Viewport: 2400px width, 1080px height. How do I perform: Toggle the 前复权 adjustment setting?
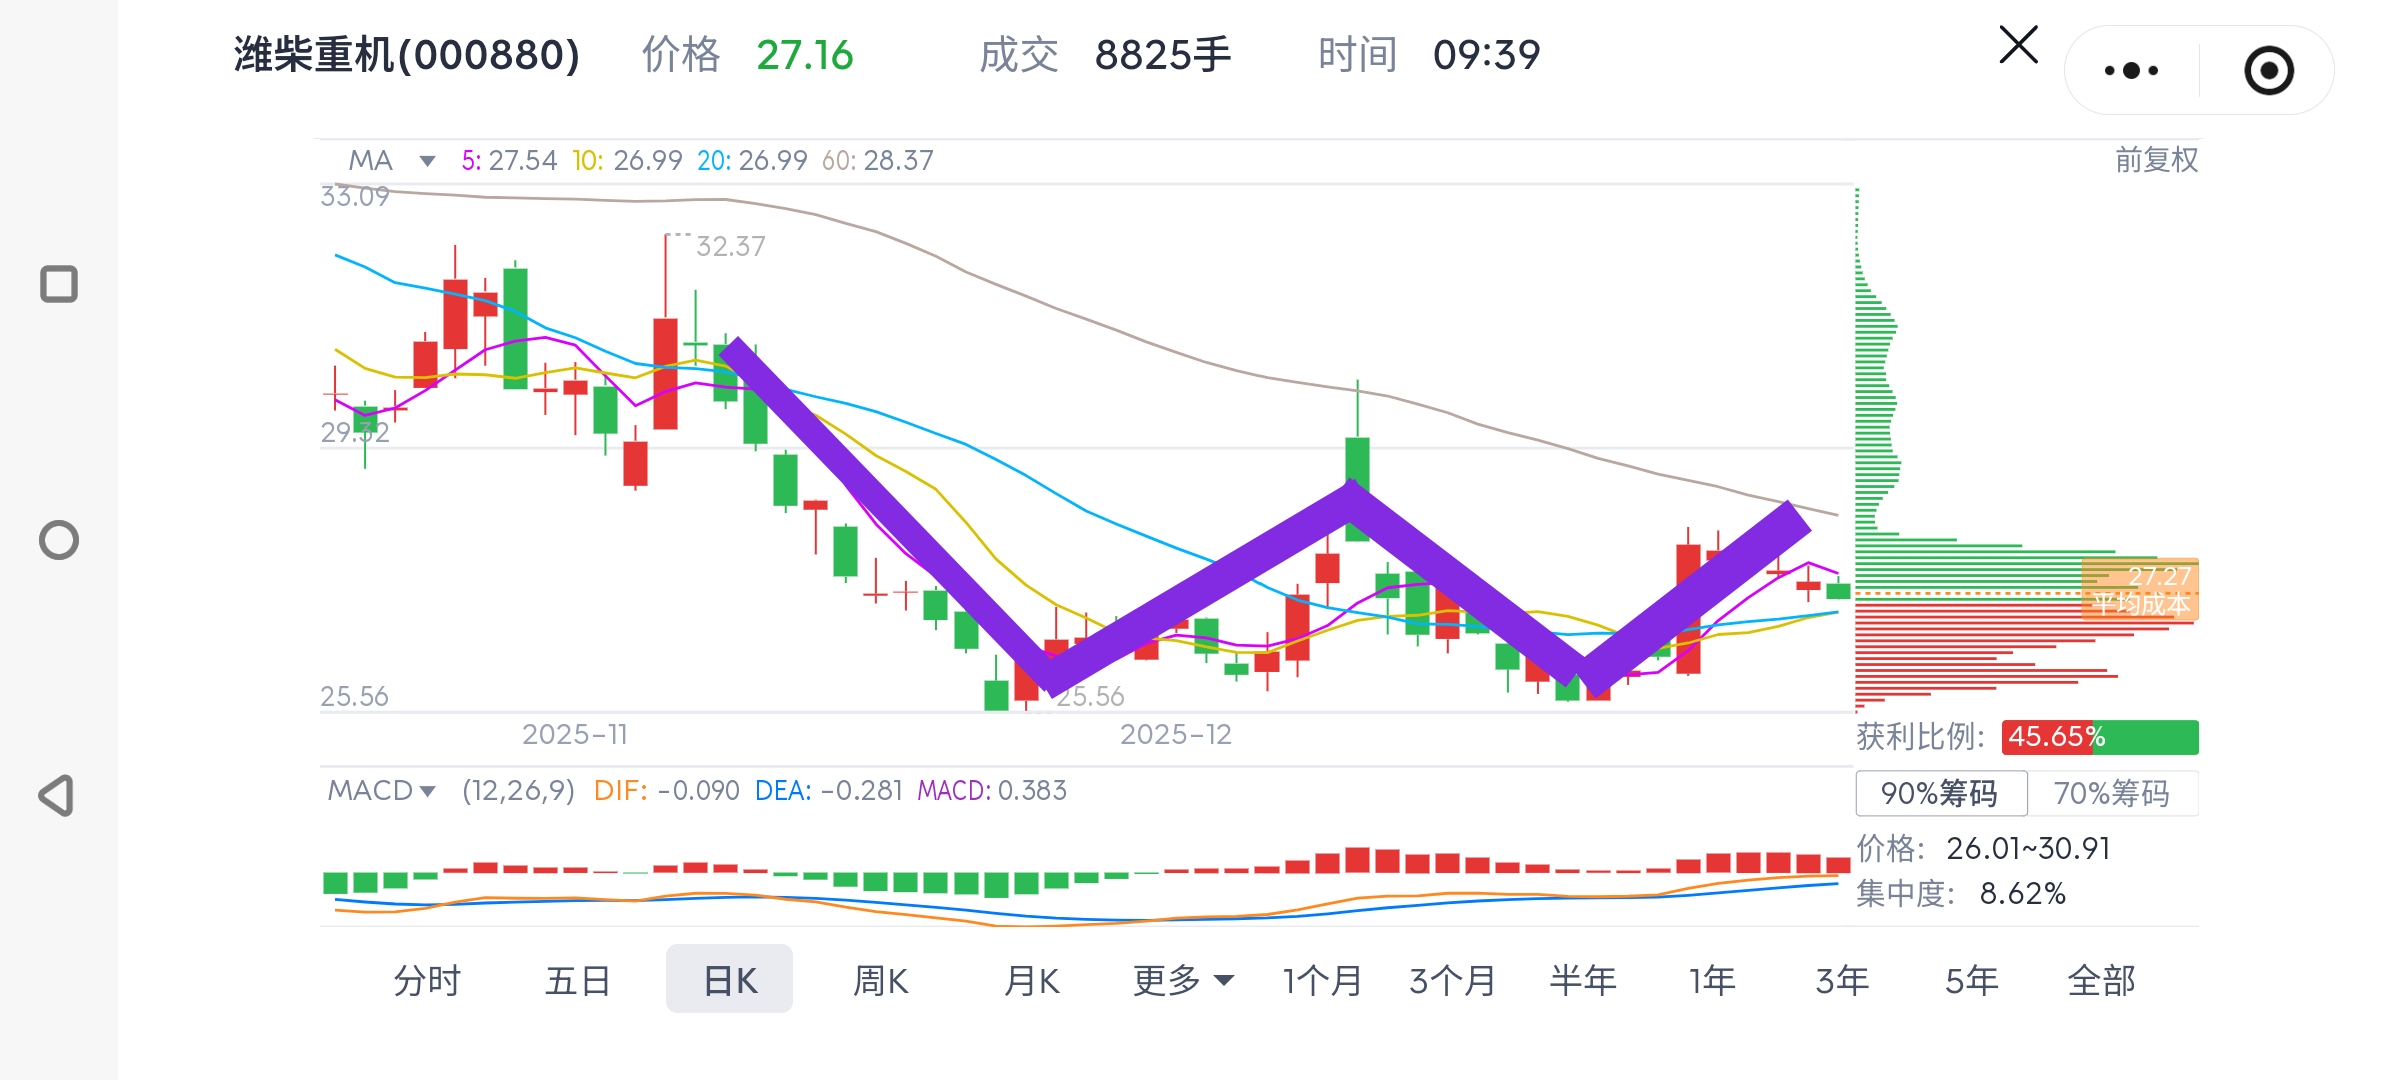point(2156,160)
